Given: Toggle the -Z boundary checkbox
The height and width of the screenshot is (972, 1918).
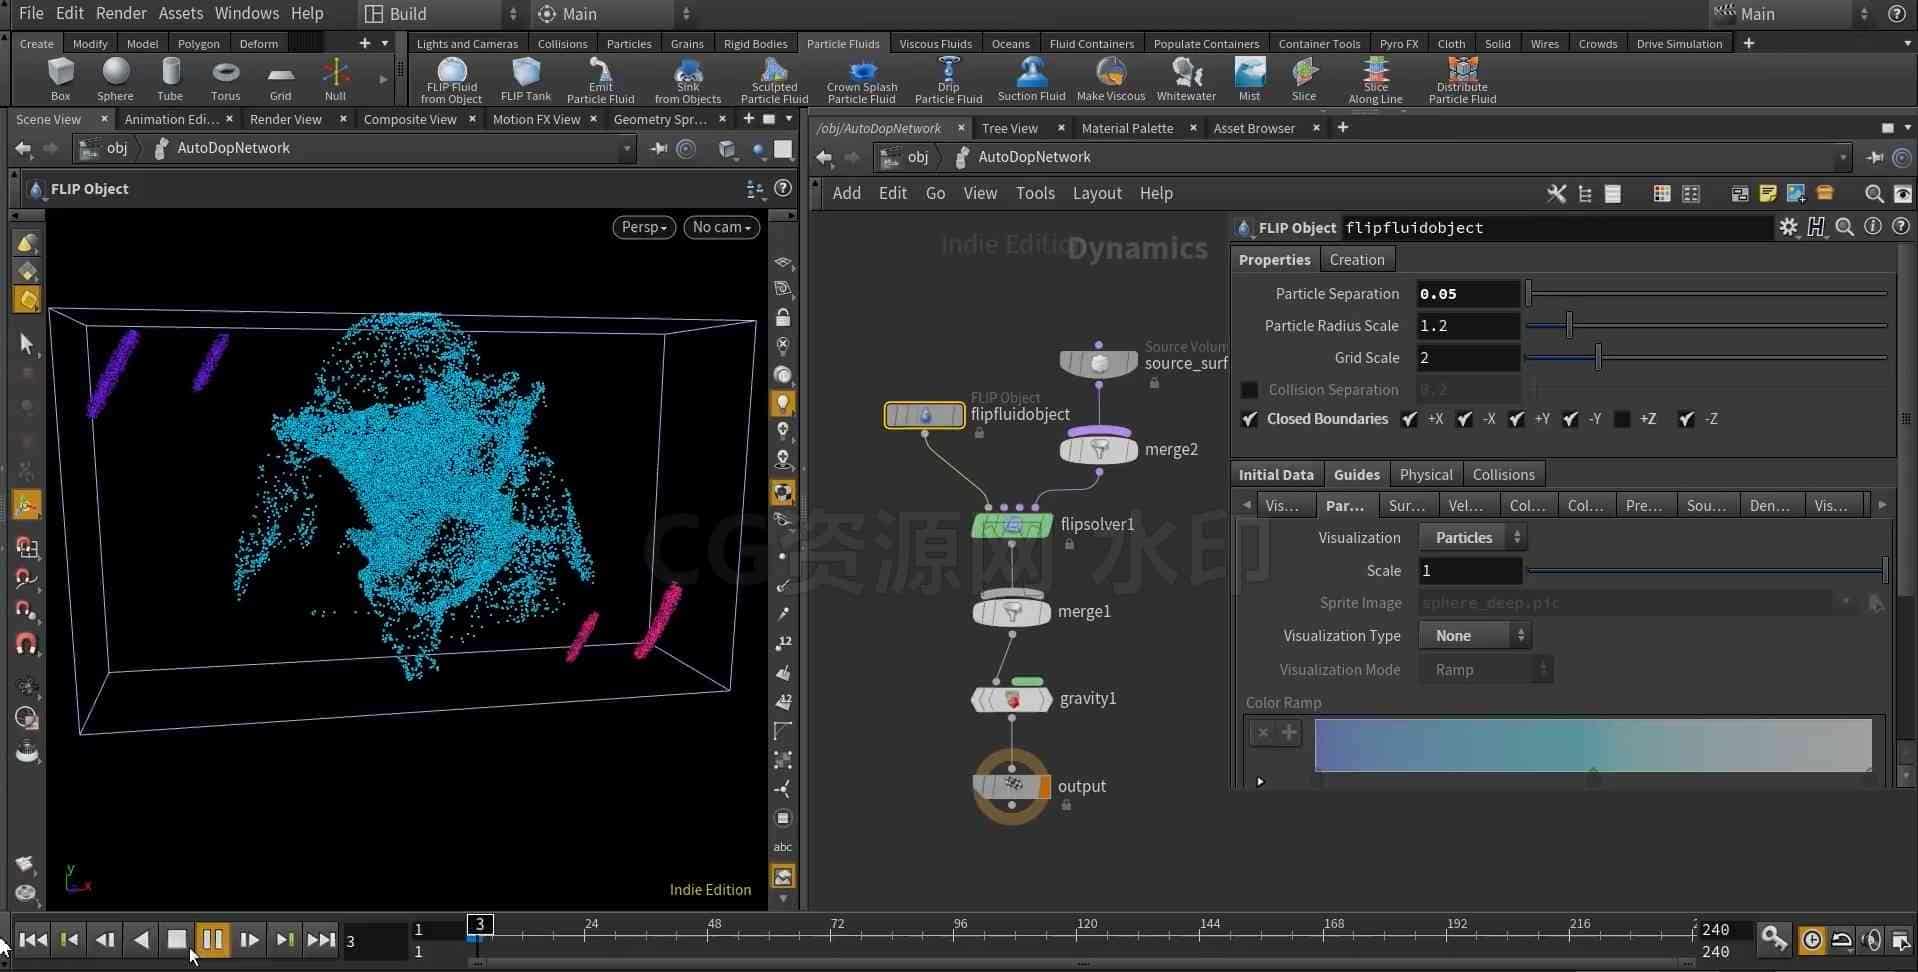Looking at the screenshot, I should pyautogui.click(x=1686, y=419).
